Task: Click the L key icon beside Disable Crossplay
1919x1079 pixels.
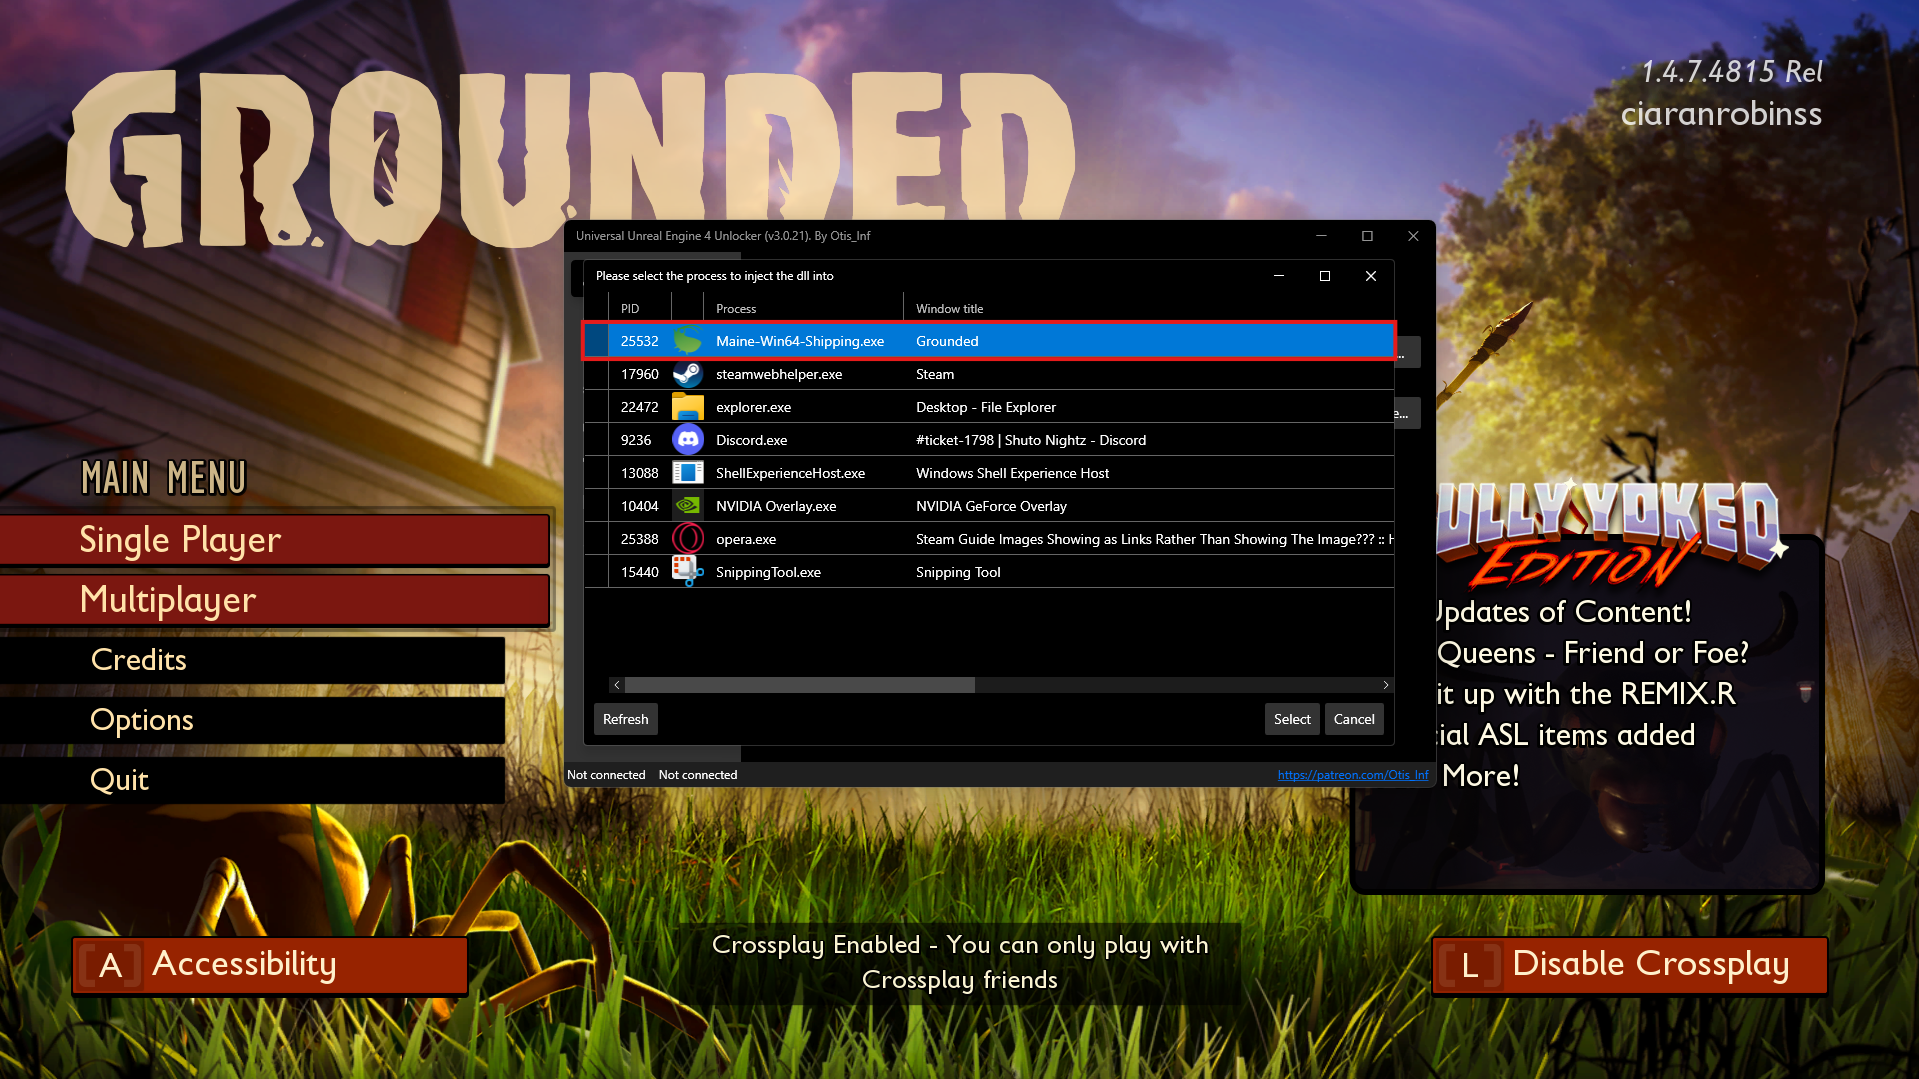Action: point(1470,966)
